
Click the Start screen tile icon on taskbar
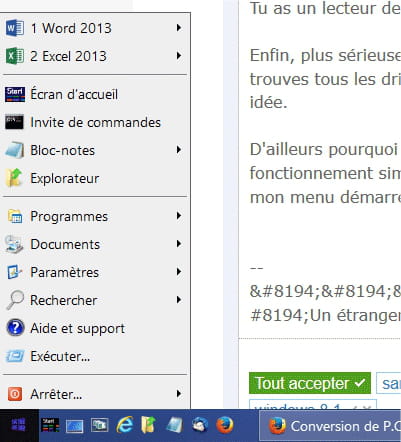click(50, 425)
